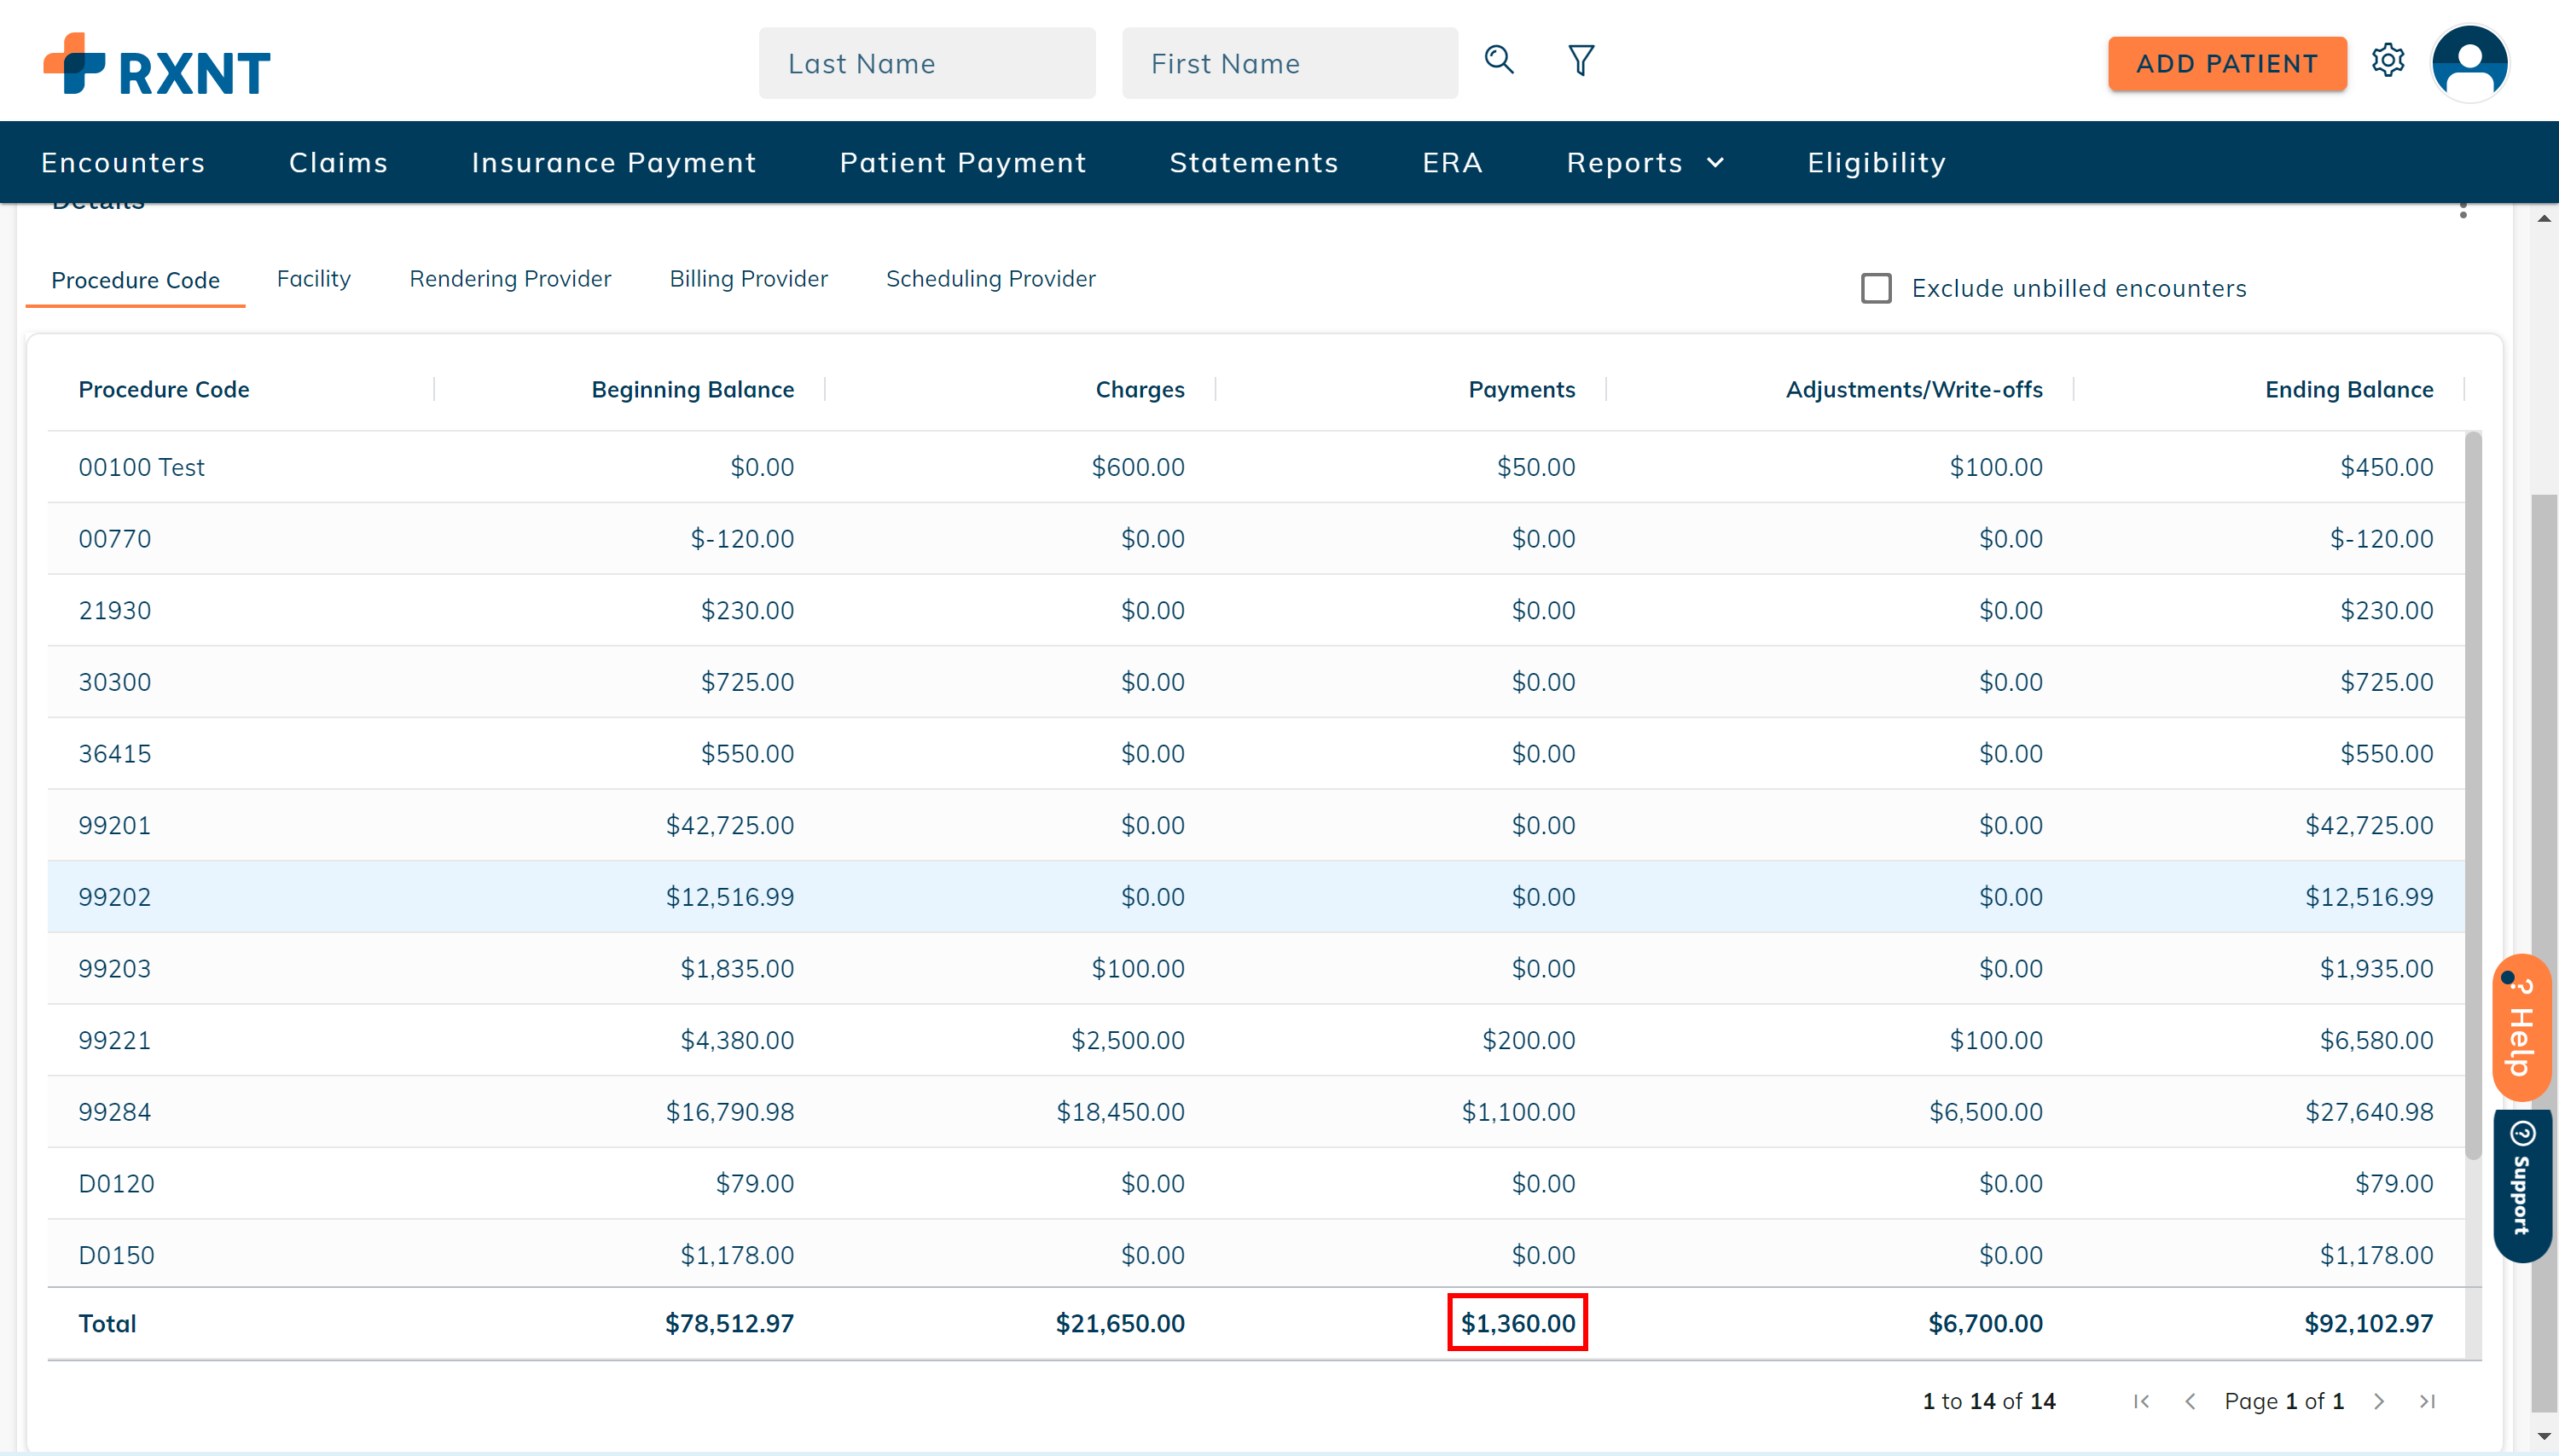This screenshot has height=1456, width=2559.
Task: Click total adjustments value $6,700.00
Action: 1985,1323
